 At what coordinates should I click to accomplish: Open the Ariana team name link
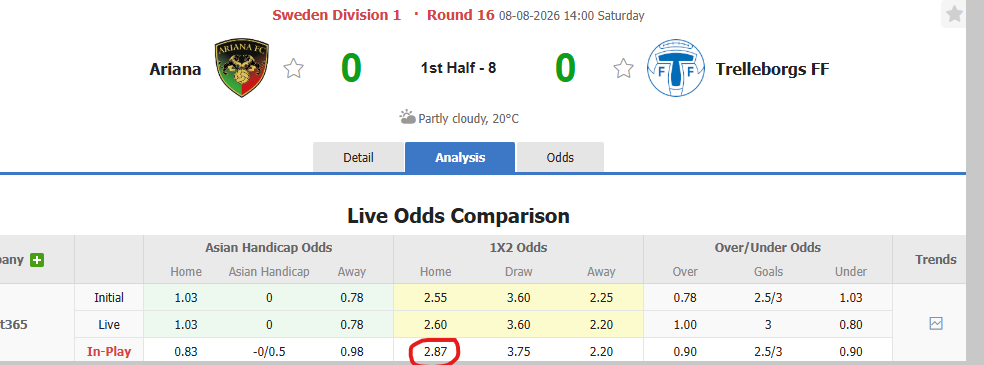(175, 69)
